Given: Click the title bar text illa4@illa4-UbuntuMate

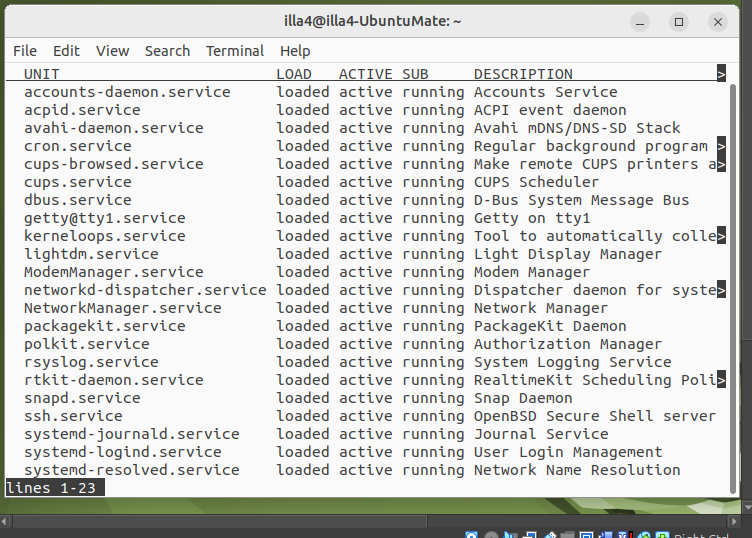Looking at the screenshot, I should pos(372,21).
